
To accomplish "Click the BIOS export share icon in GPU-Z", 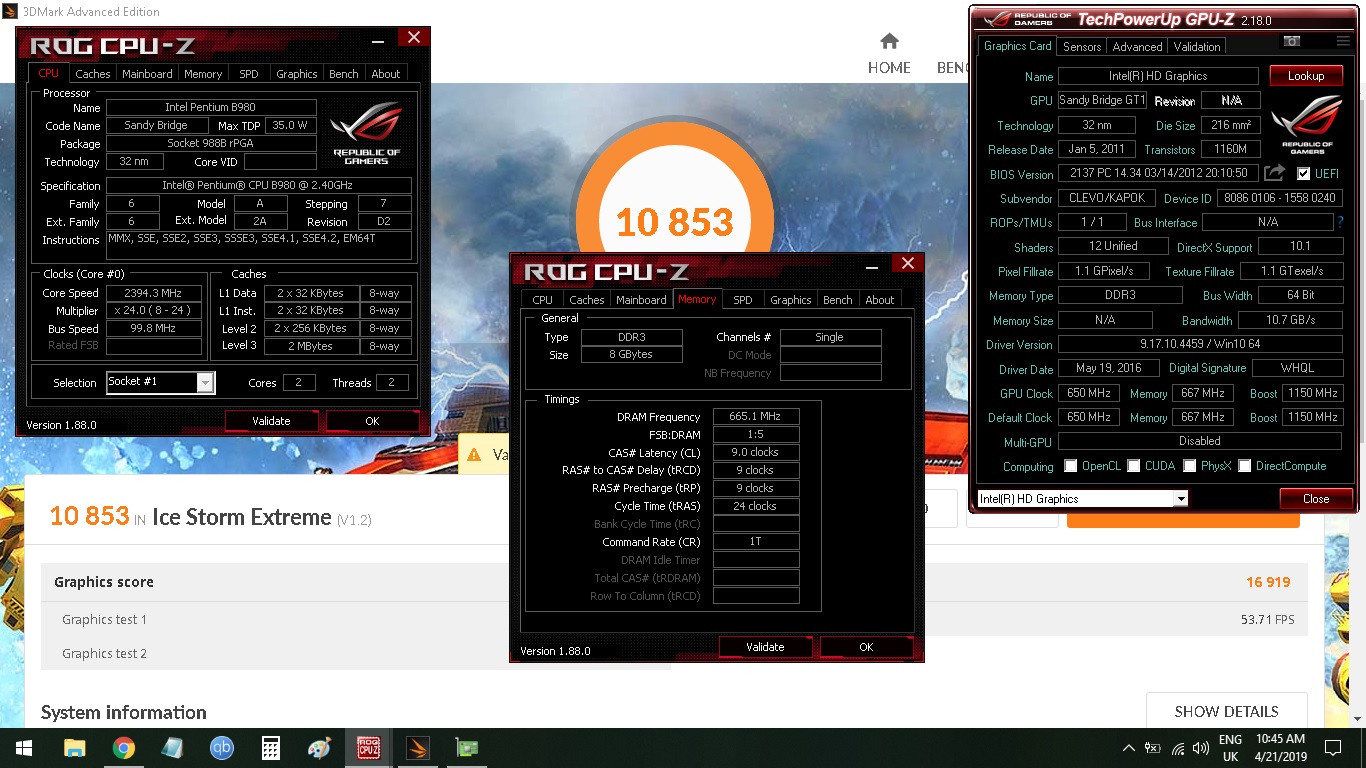I will click(x=1274, y=173).
